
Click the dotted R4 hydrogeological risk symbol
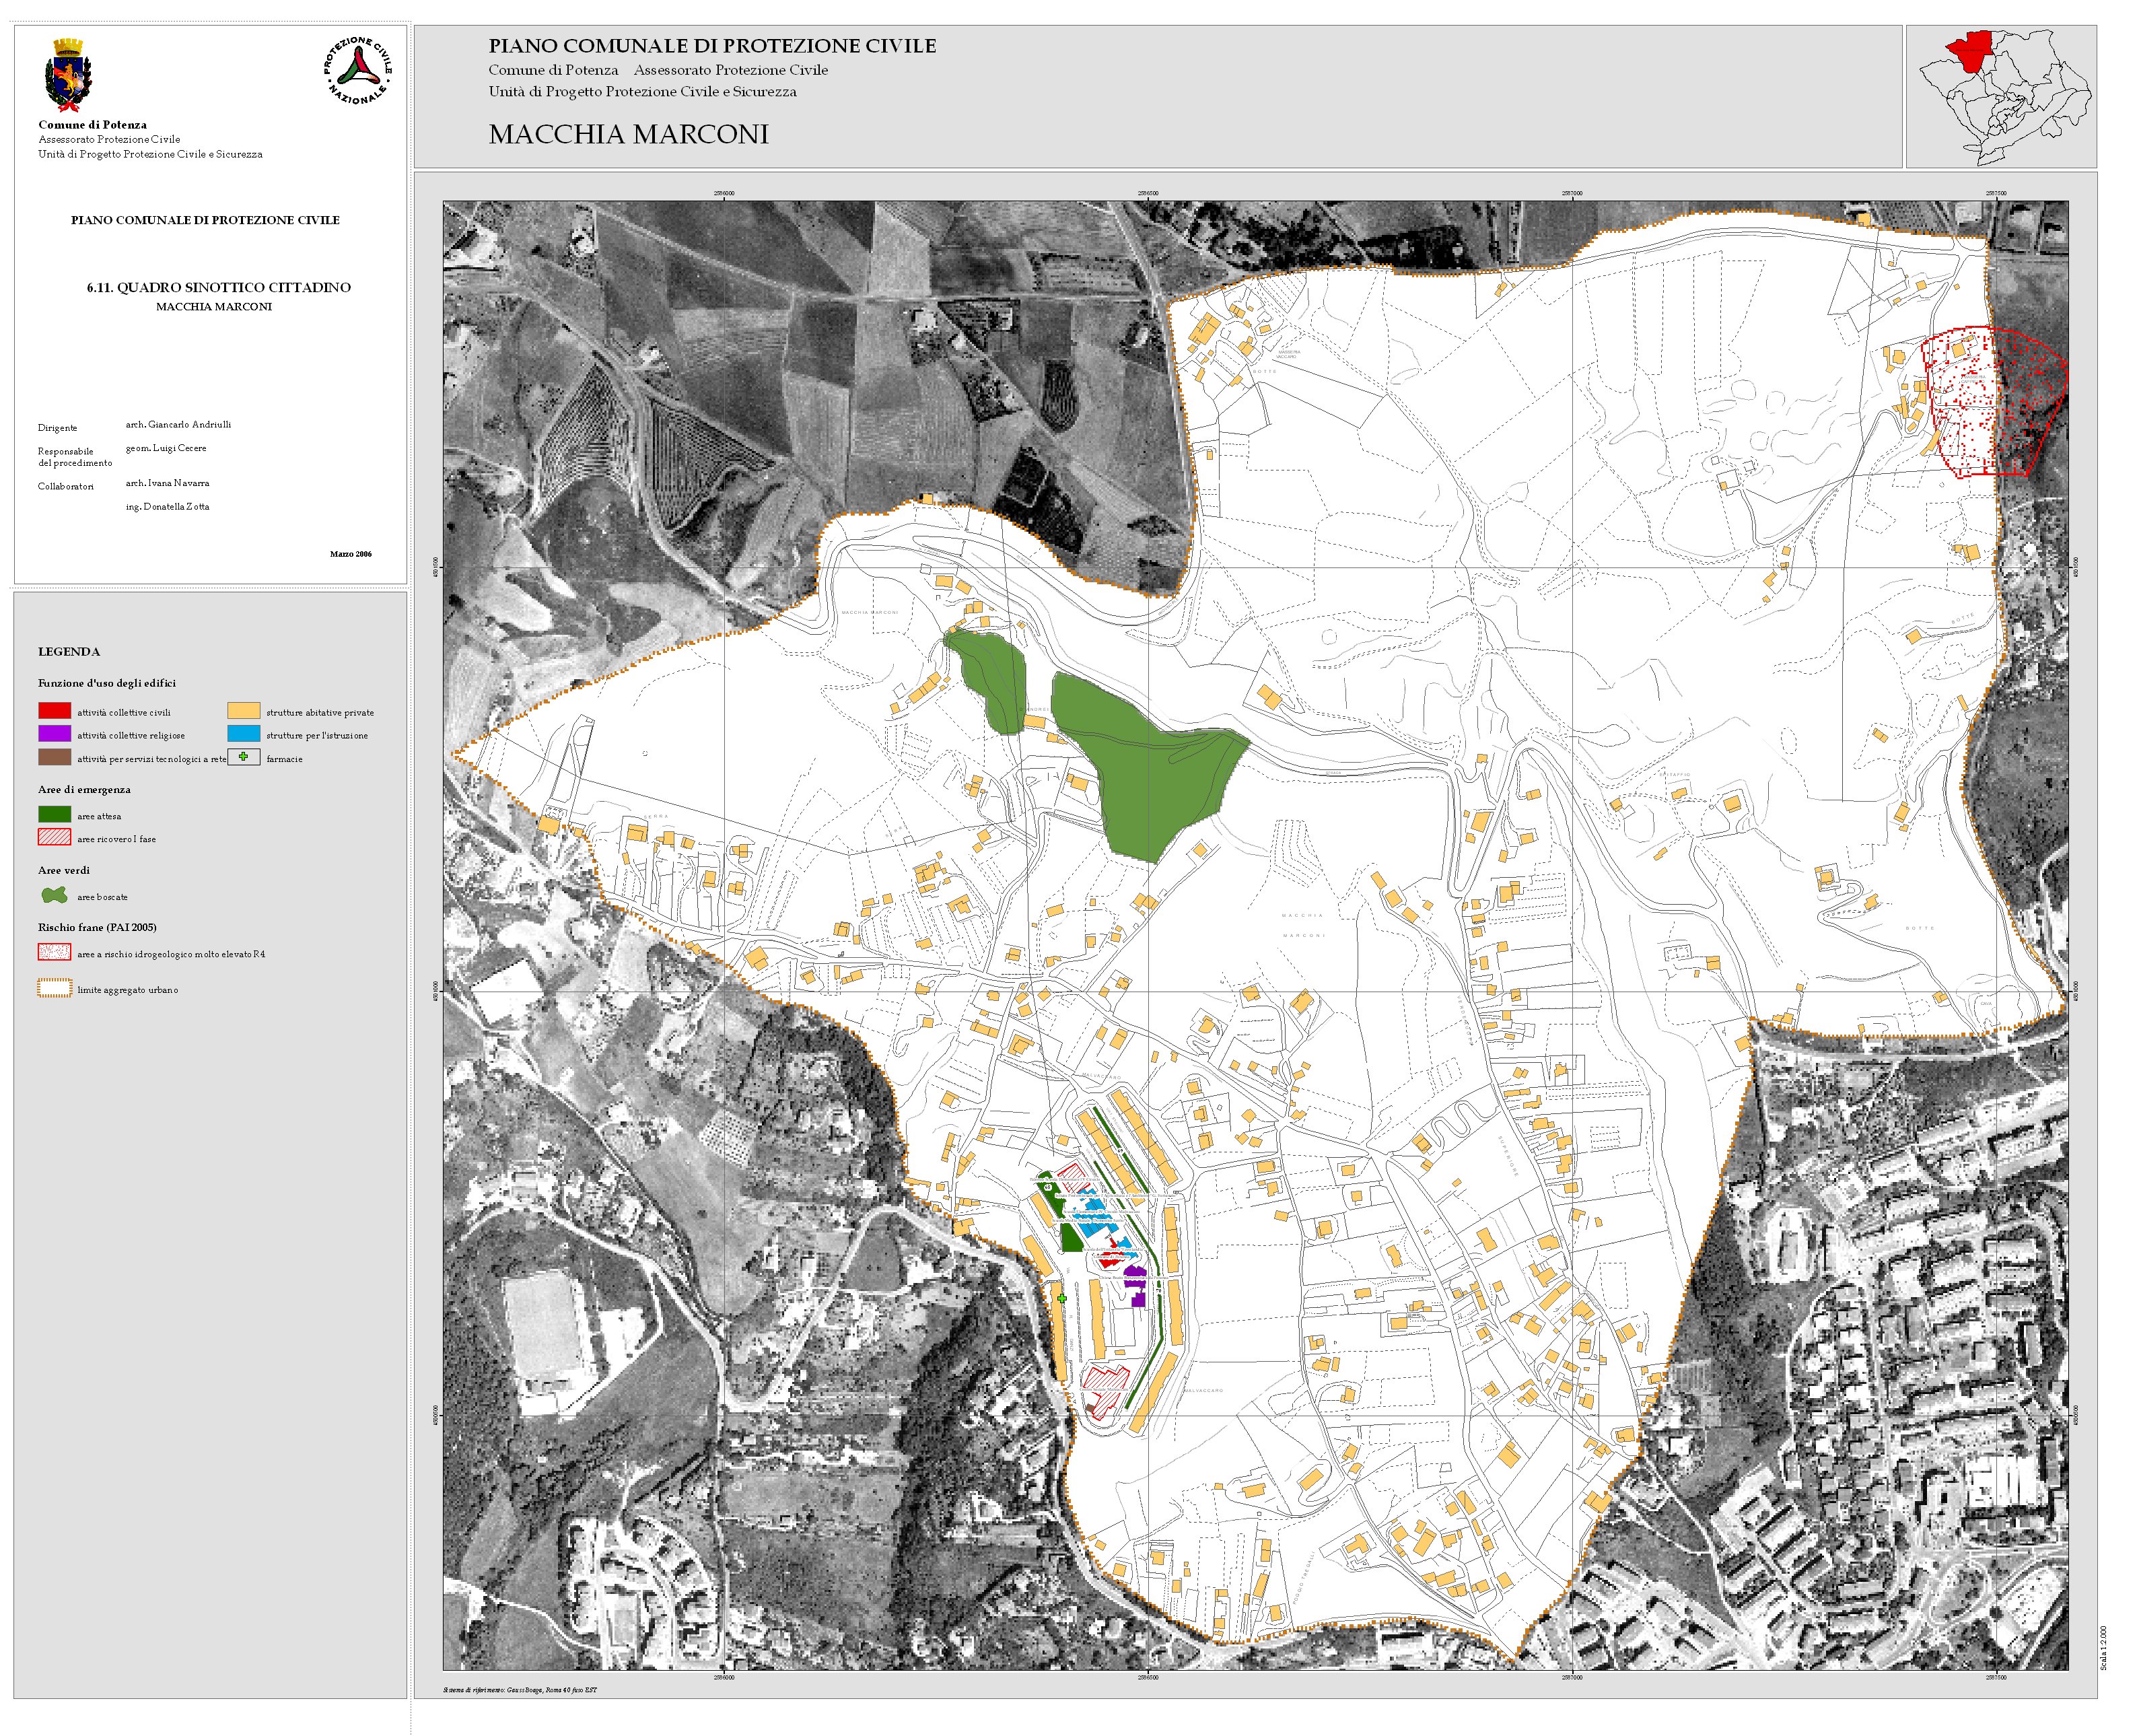click(54, 952)
